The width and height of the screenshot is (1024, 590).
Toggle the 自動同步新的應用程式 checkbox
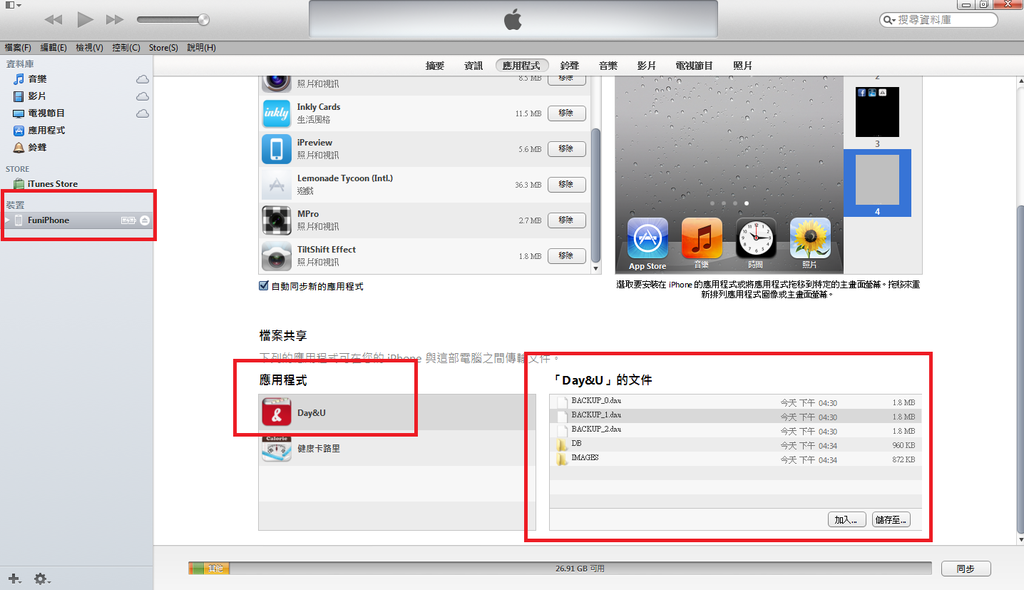pyautogui.click(x=264, y=286)
